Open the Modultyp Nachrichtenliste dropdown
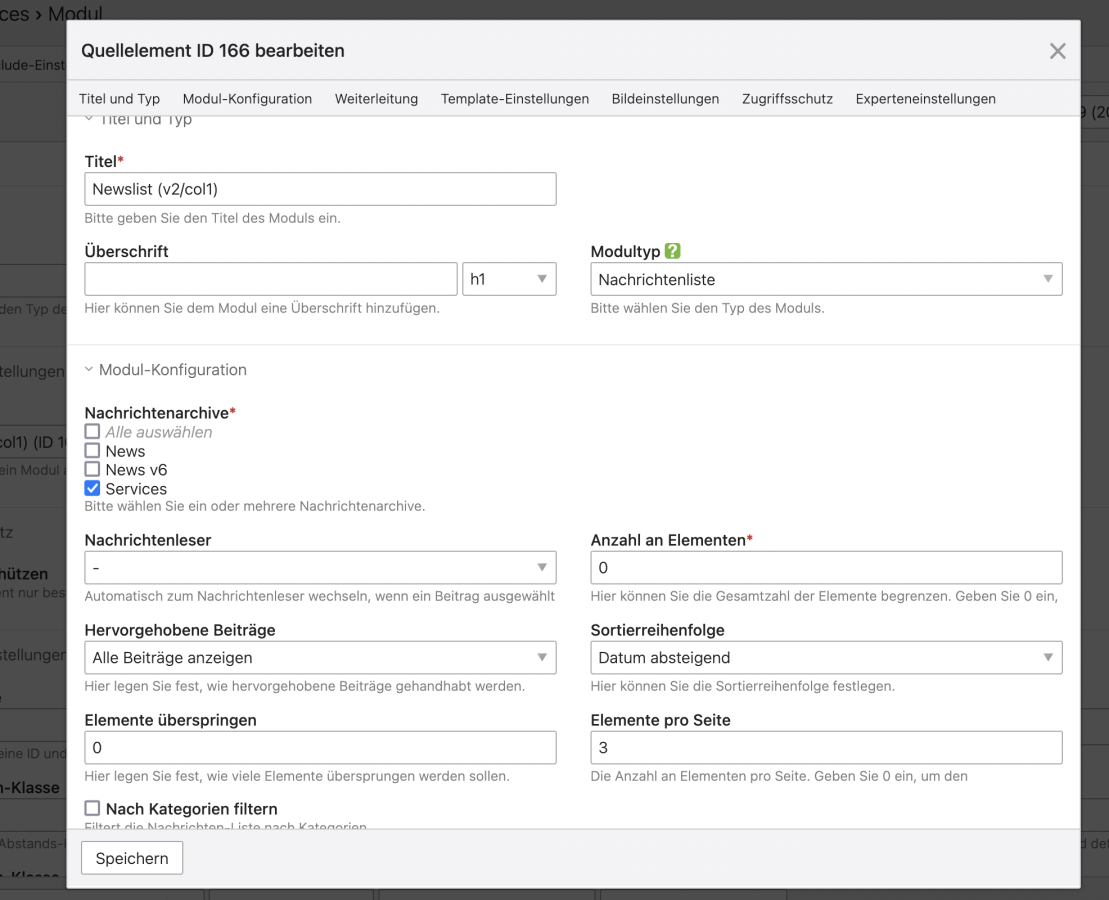The width and height of the screenshot is (1109, 900). coord(826,279)
